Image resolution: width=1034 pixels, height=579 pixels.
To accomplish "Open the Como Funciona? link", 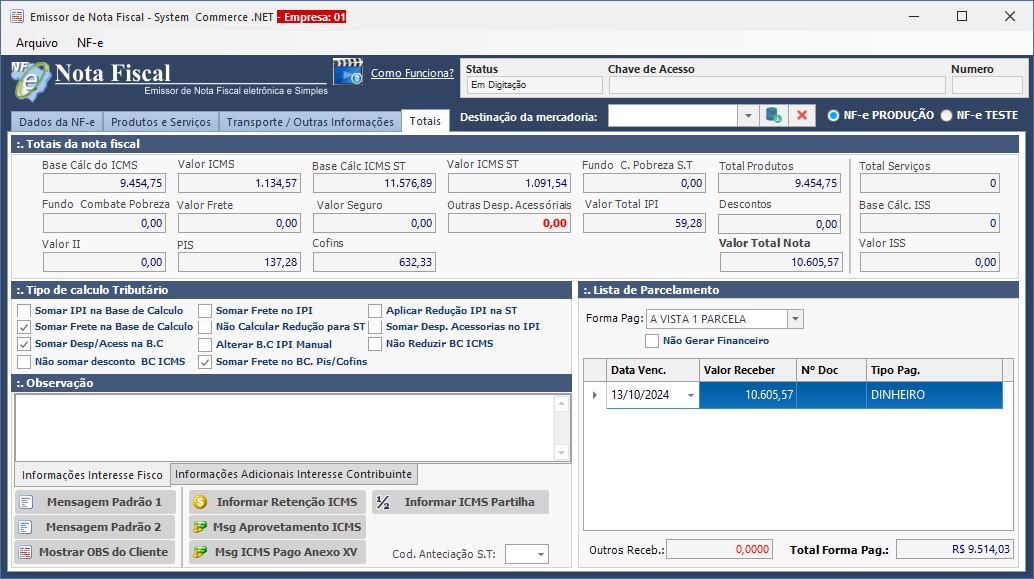I will click(x=412, y=73).
